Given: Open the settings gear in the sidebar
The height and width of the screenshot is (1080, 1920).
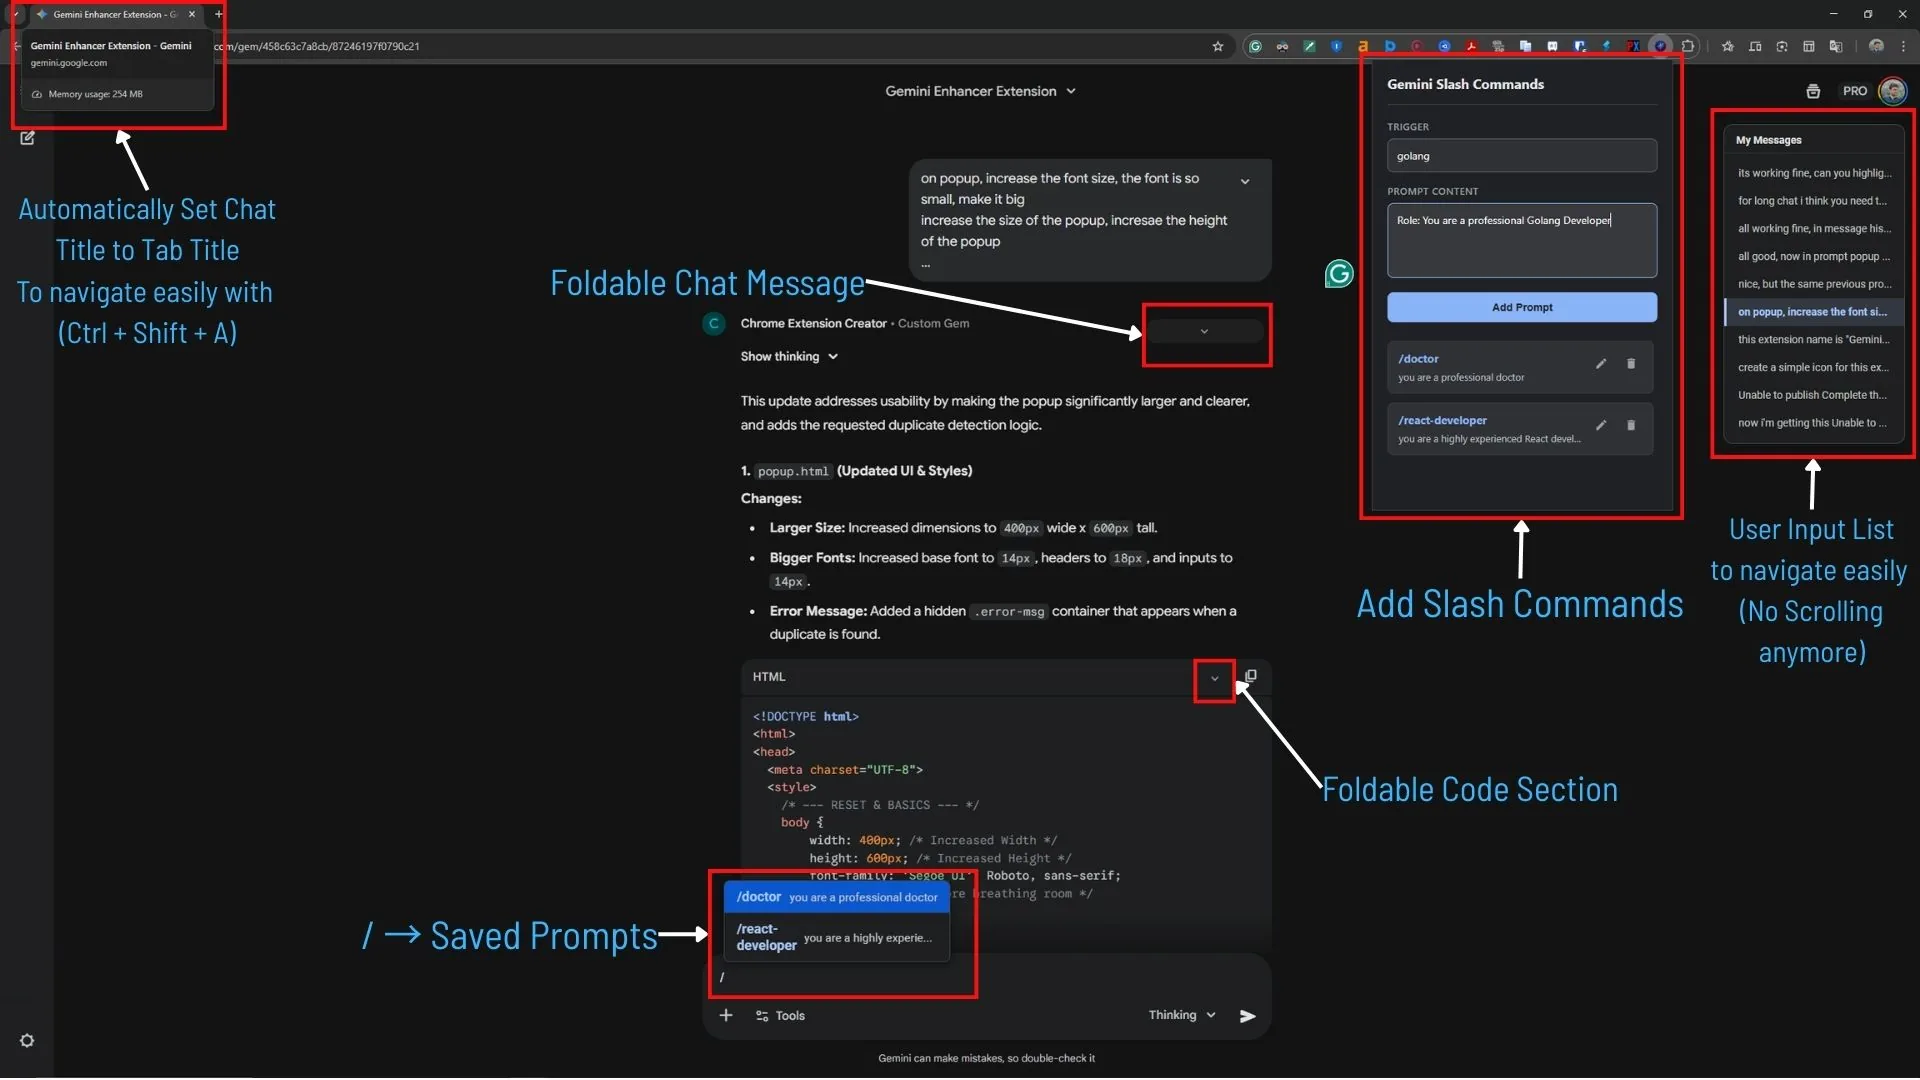Looking at the screenshot, I should tap(27, 1041).
